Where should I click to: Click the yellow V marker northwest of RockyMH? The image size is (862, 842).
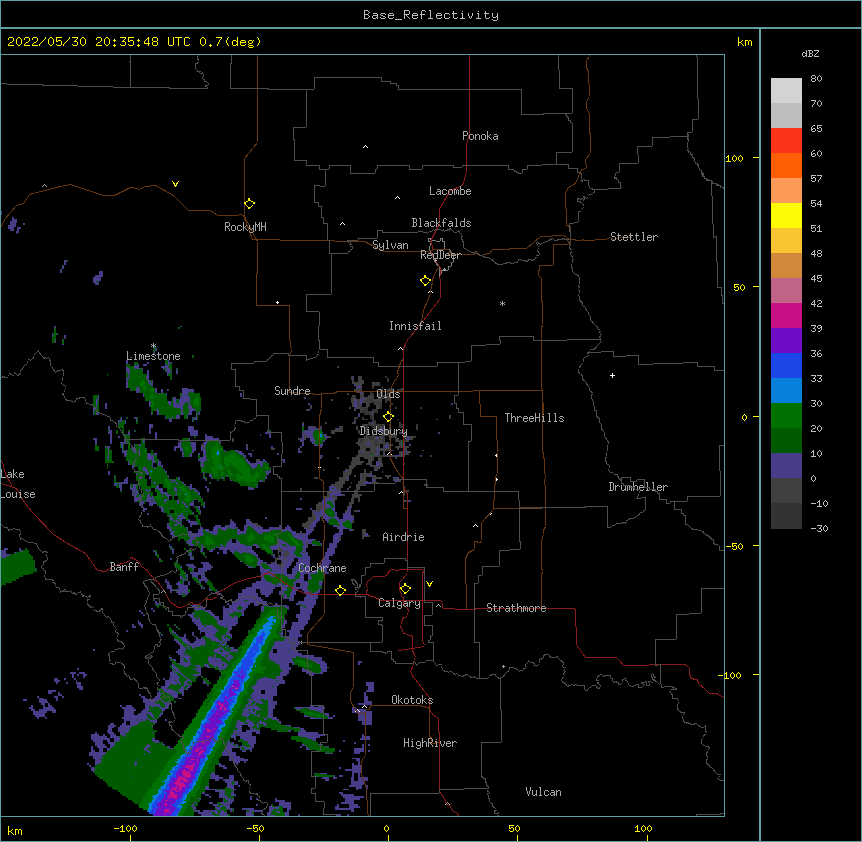coord(175,184)
